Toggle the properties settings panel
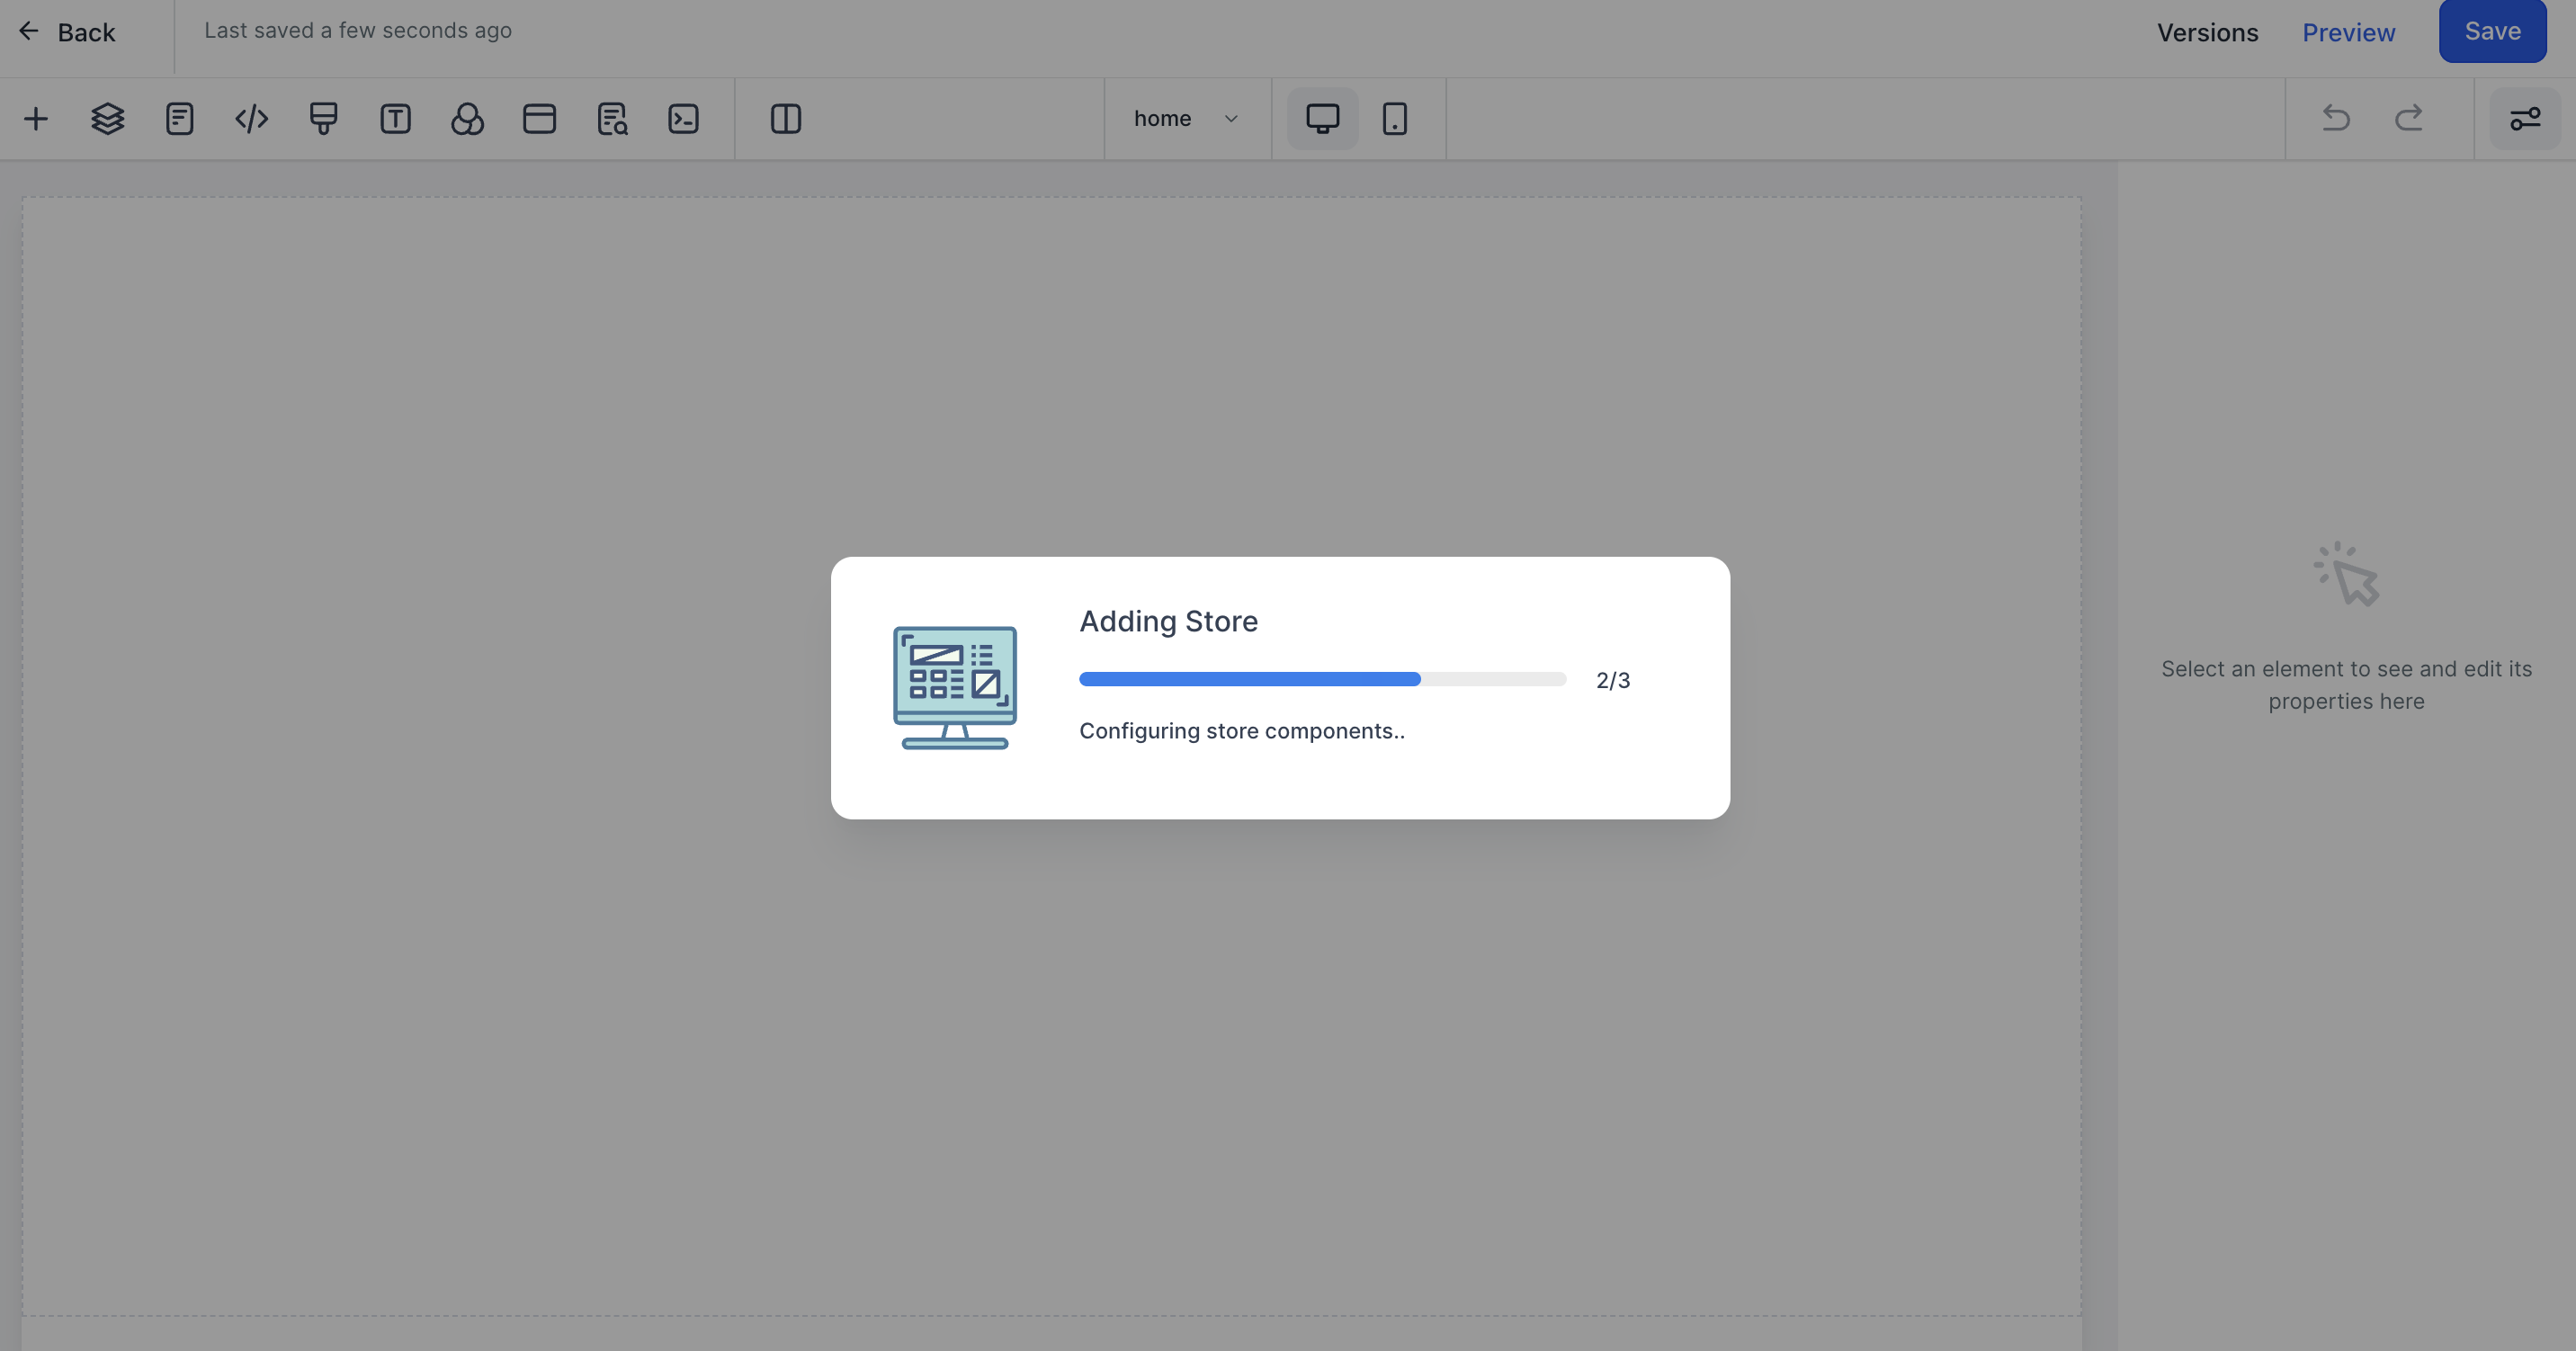The image size is (2576, 1351). pyautogui.click(x=2524, y=119)
